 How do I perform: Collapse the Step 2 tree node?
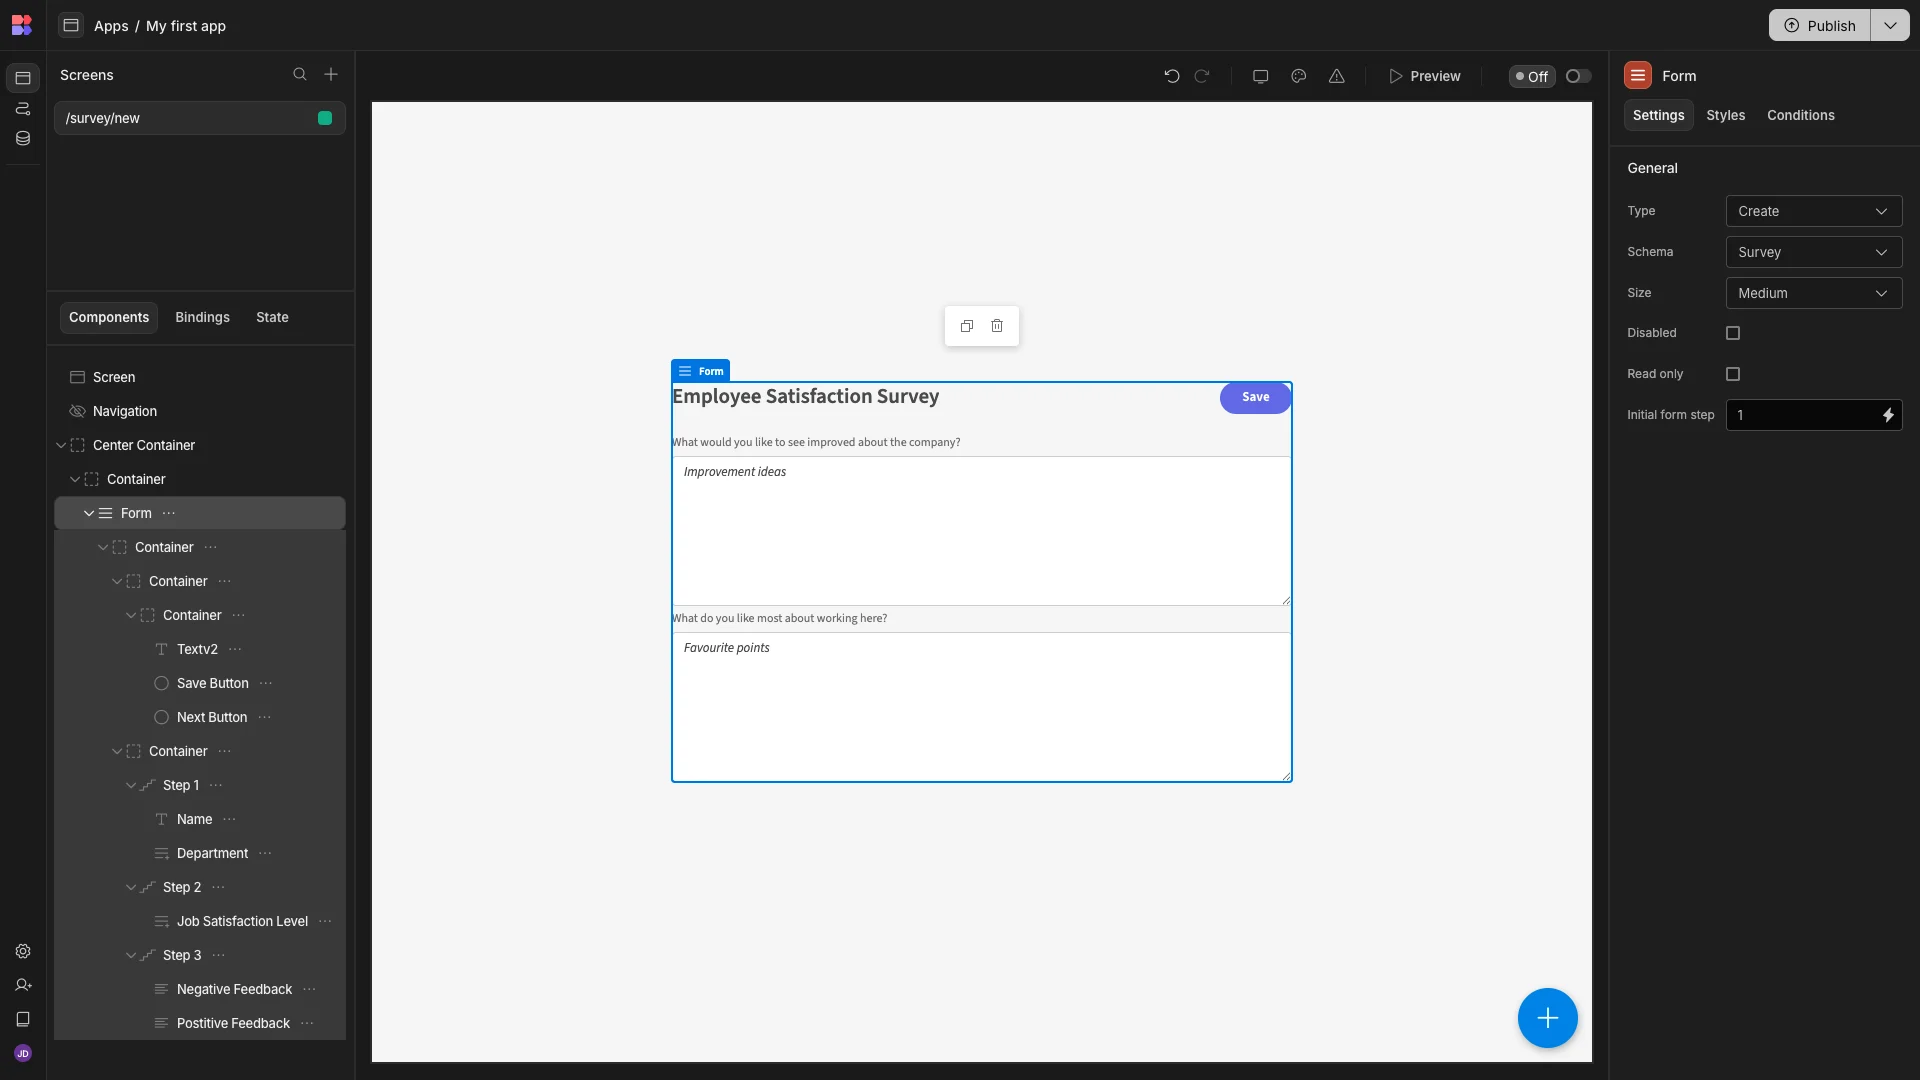[131, 888]
